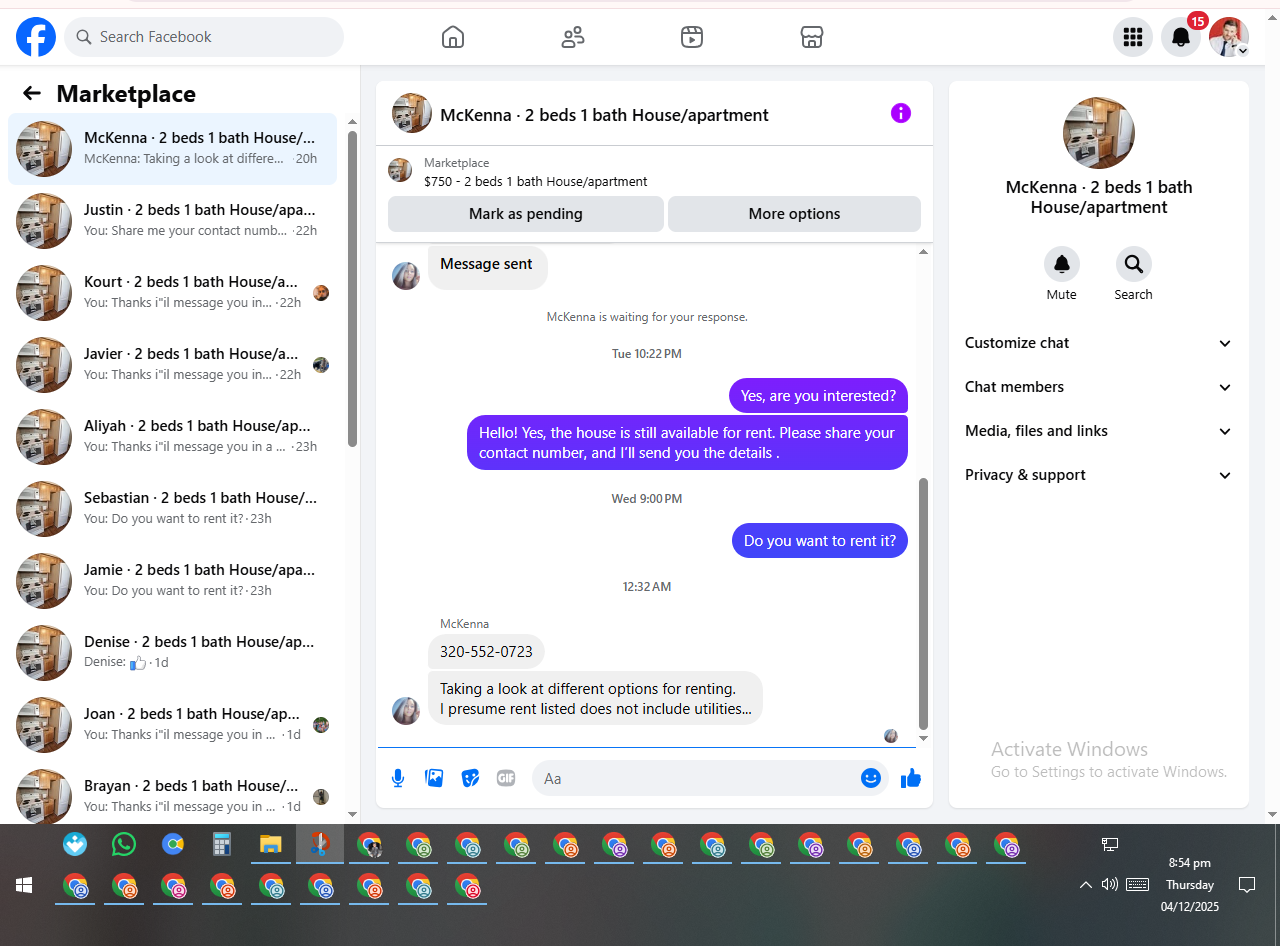Attach a file with the photo icon

pyautogui.click(x=434, y=778)
